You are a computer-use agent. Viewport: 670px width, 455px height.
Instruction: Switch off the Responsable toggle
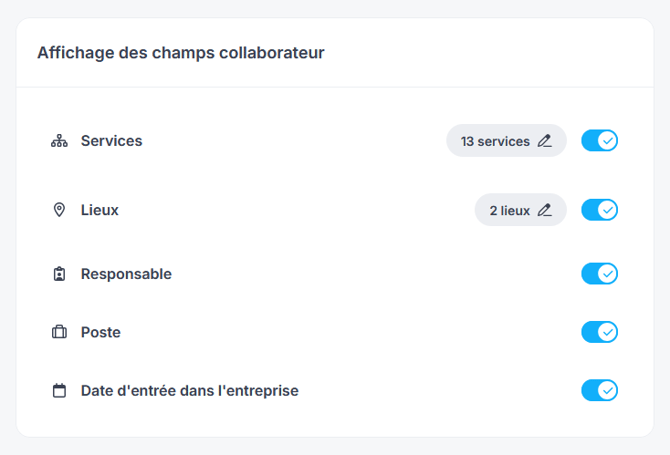coord(599,274)
